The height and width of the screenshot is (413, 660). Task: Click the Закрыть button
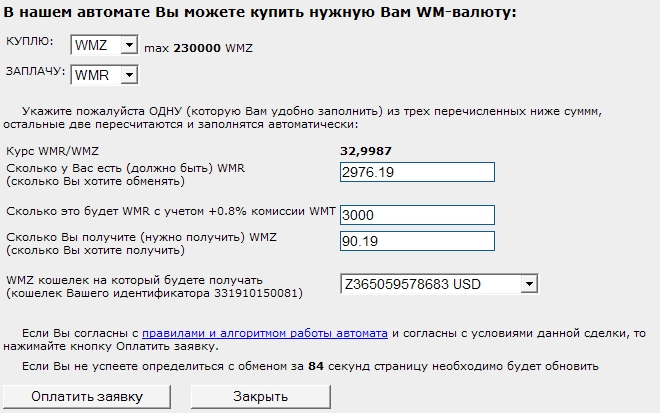261,397
